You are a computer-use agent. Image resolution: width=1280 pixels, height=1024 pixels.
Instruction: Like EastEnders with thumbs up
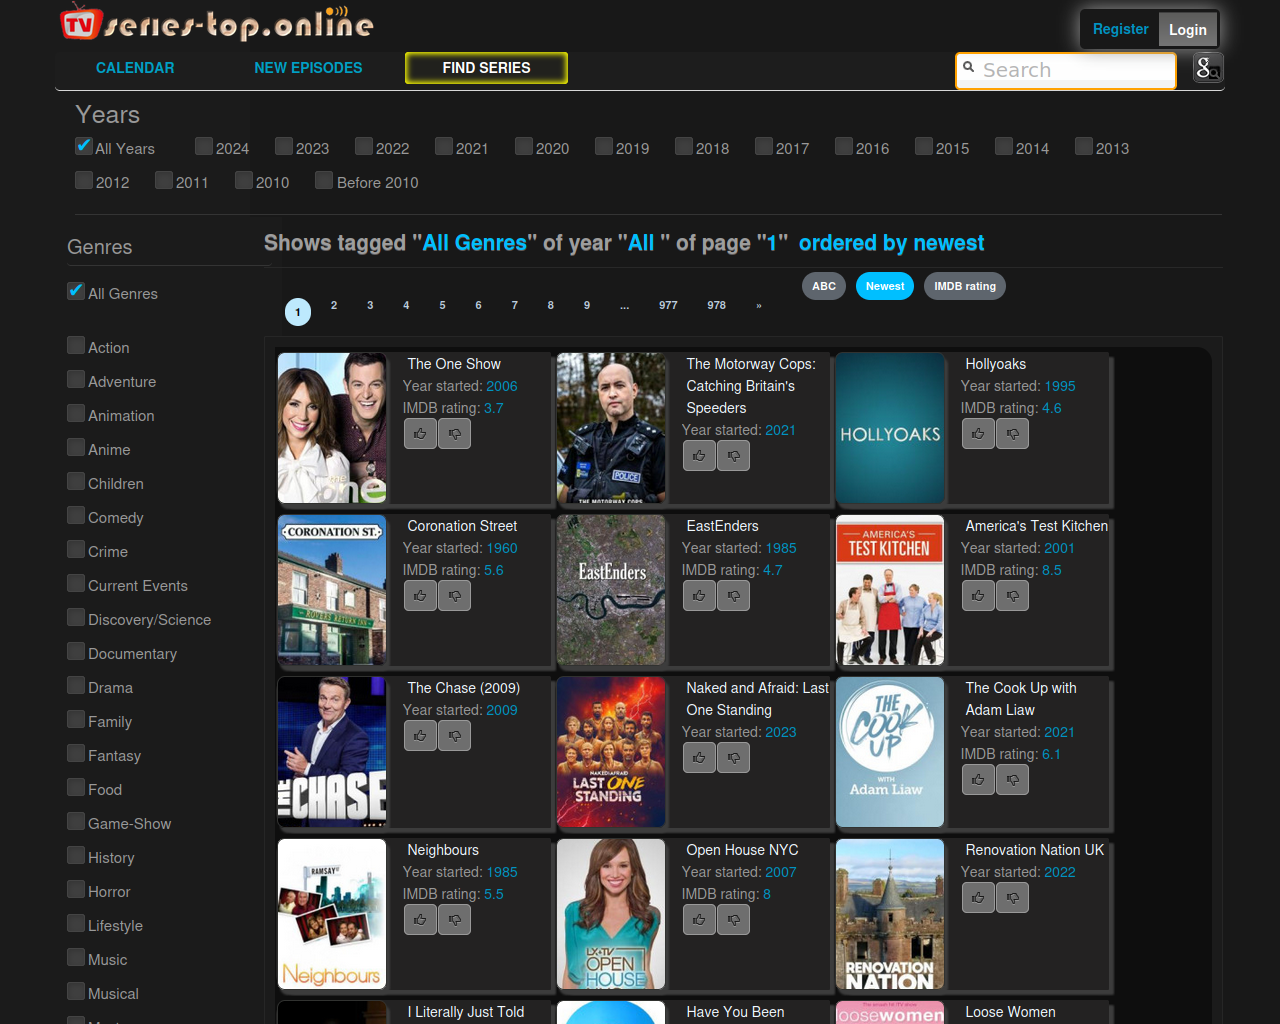[x=699, y=596]
